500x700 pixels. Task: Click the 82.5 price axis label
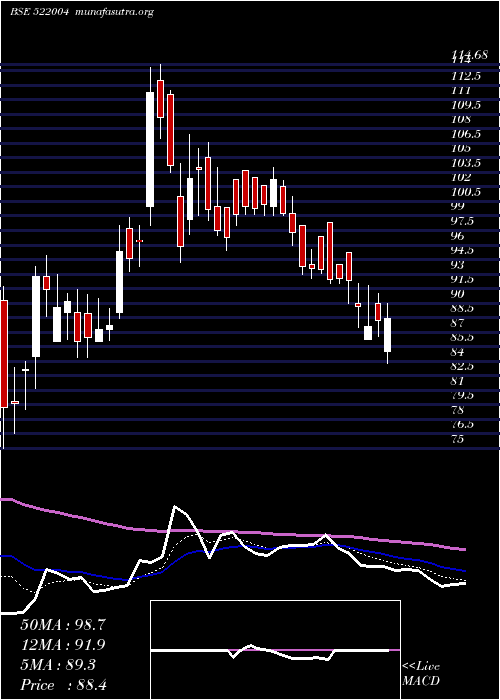pos(463,367)
